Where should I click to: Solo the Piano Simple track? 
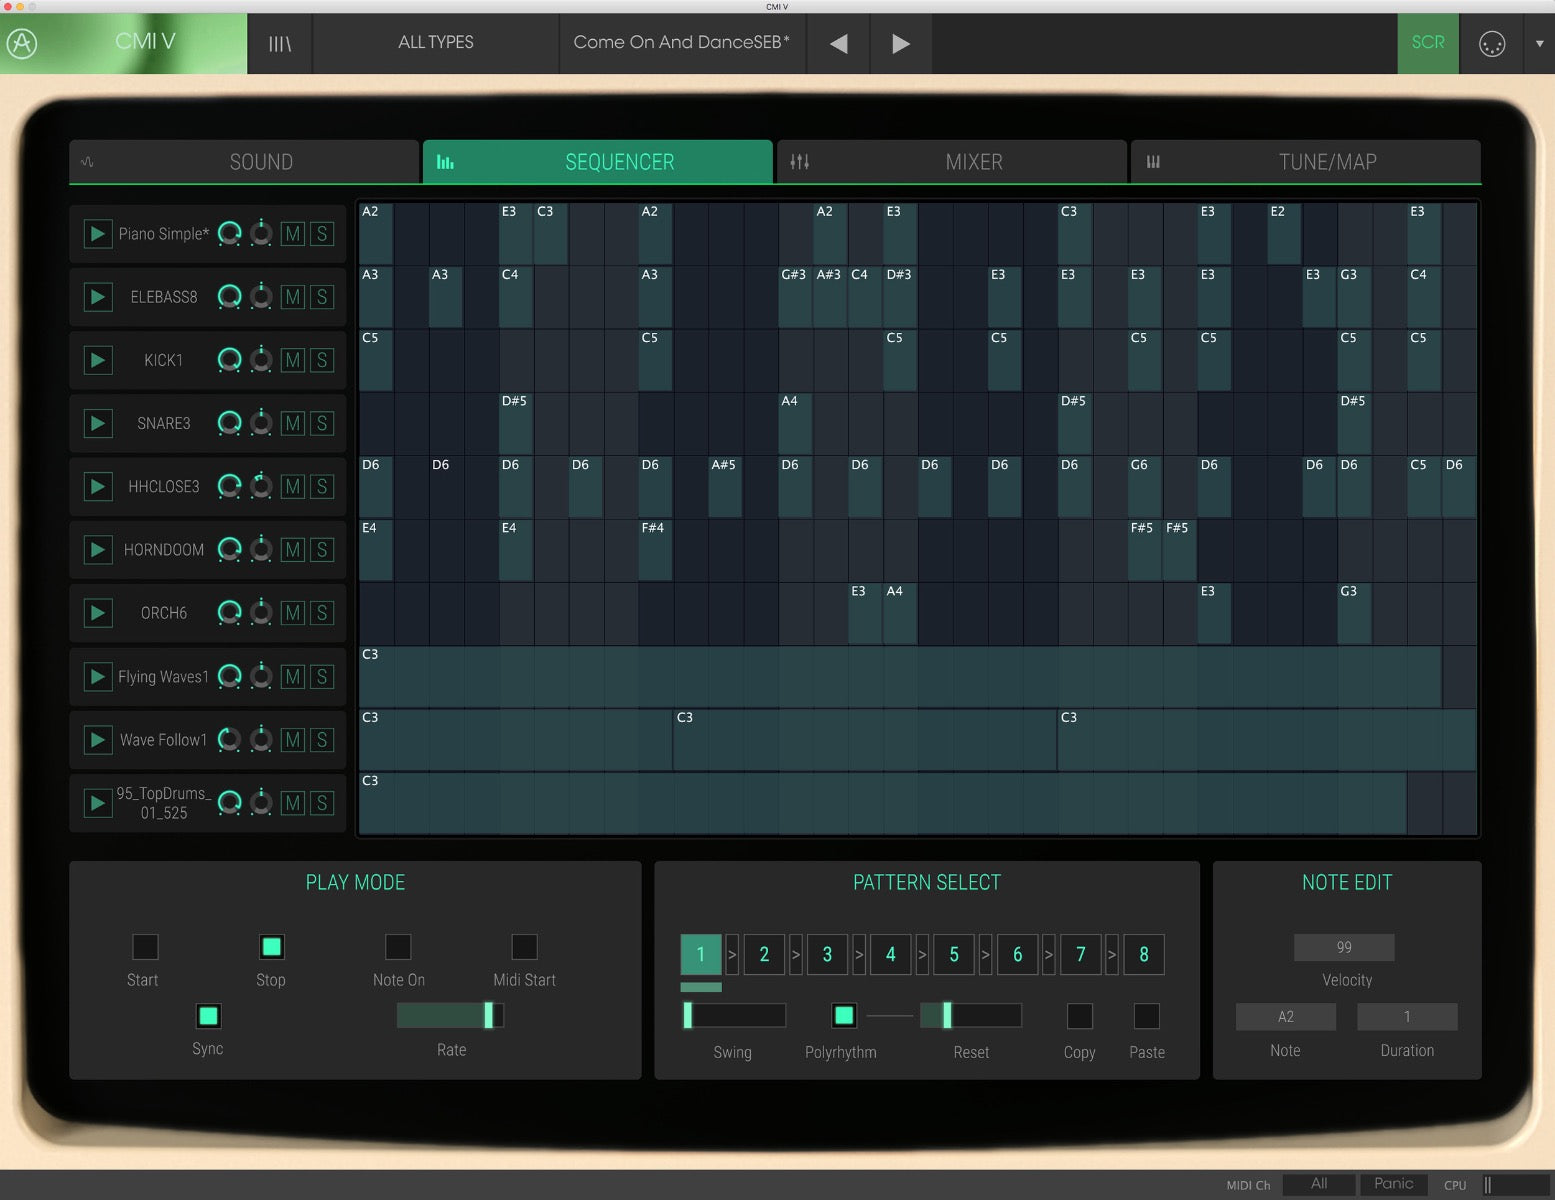pos(321,234)
